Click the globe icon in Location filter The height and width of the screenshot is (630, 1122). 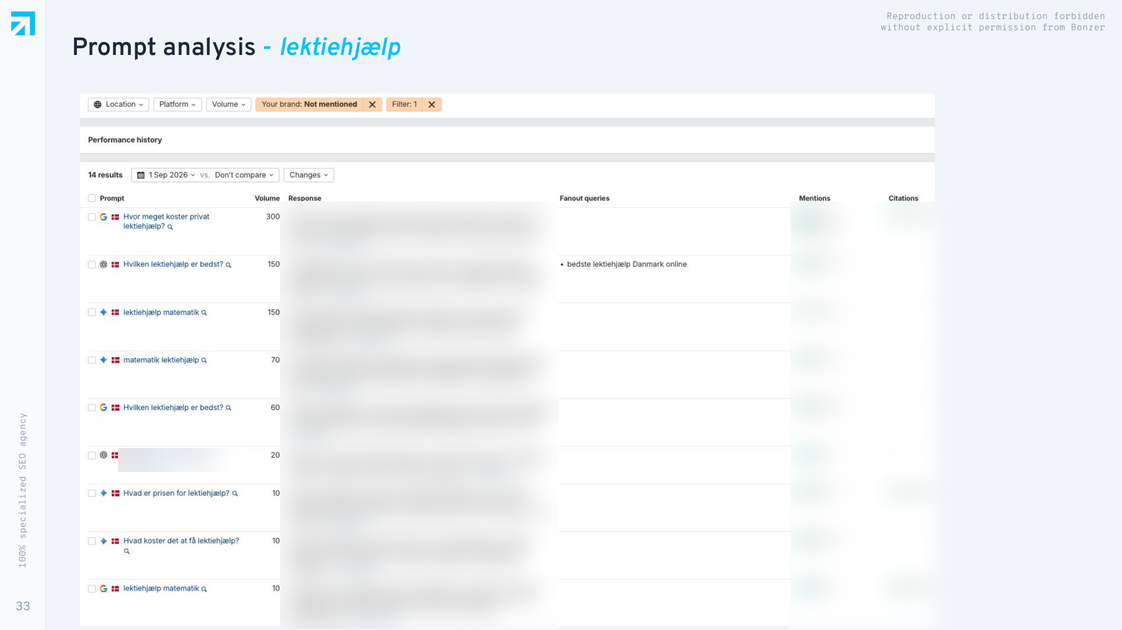click(x=98, y=105)
